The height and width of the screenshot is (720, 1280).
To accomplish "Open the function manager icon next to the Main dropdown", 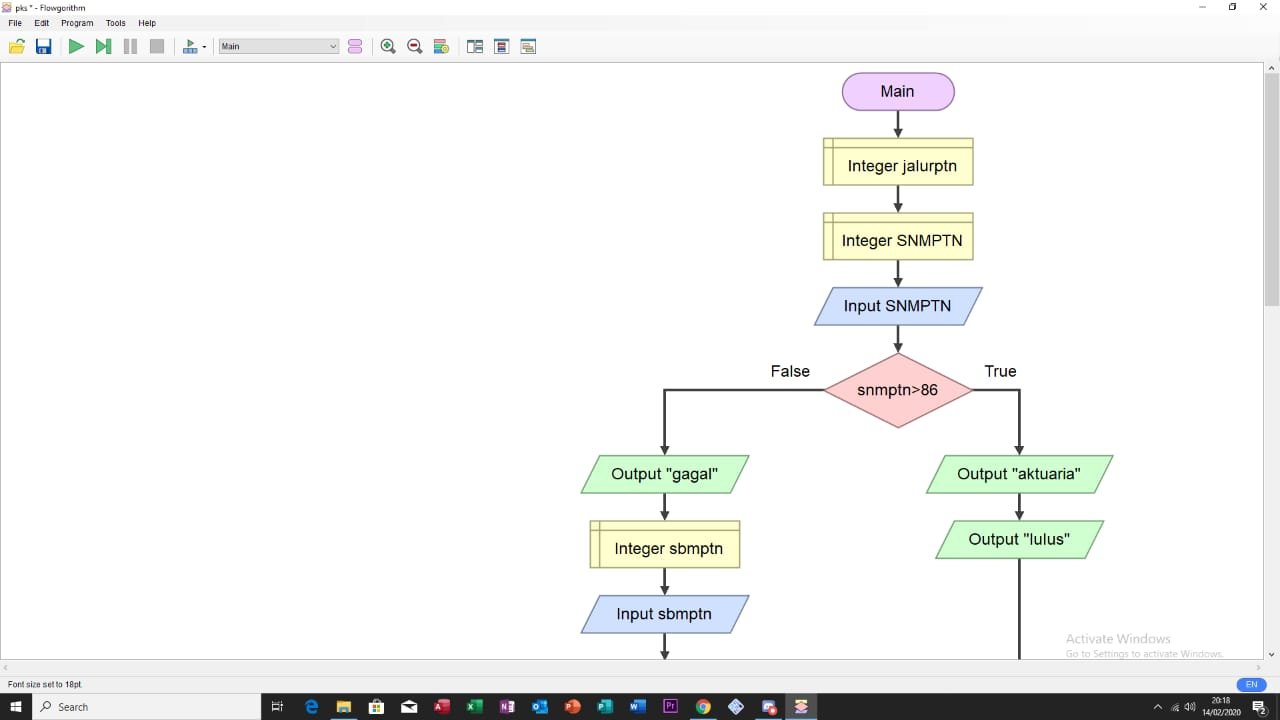I will [x=355, y=46].
